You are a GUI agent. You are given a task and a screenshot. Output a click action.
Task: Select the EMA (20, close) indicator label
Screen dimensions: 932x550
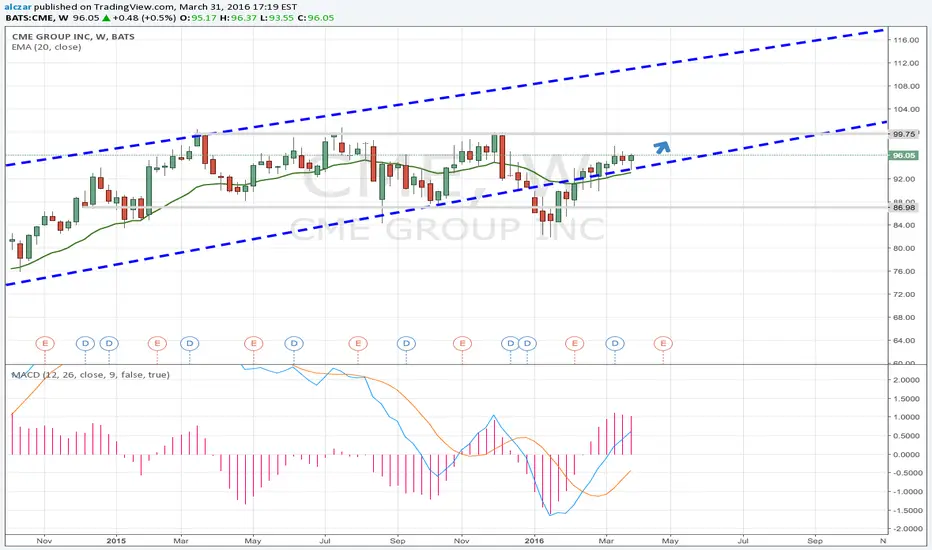(x=46, y=47)
